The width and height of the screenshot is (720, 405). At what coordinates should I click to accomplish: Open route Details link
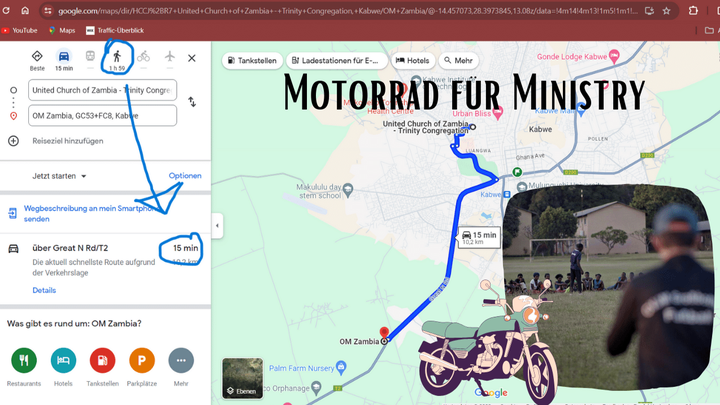click(x=44, y=290)
